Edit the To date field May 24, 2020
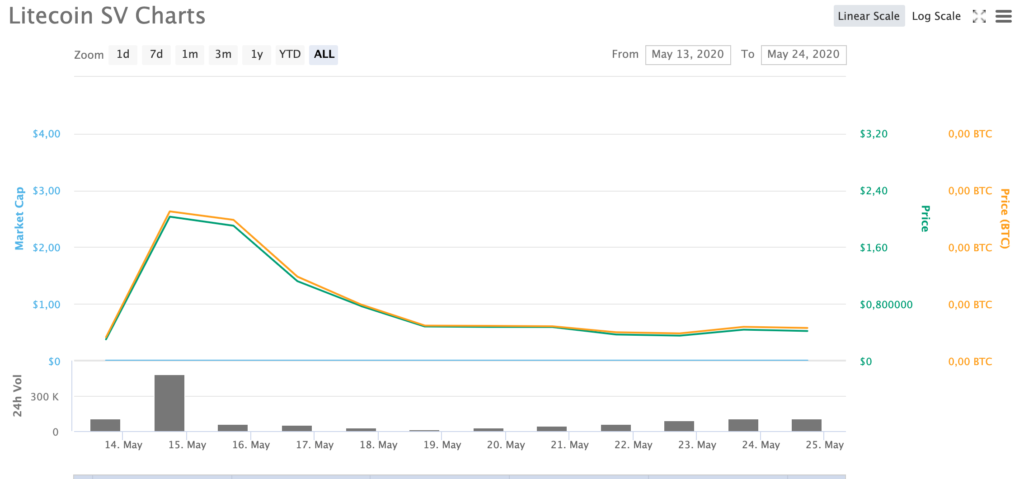The width and height of the screenshot is (1024, 479). click(x=803, y=54)
